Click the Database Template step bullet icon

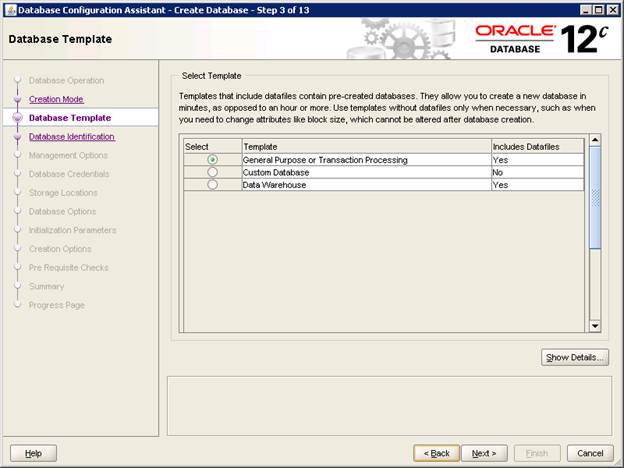coord(17,118)
